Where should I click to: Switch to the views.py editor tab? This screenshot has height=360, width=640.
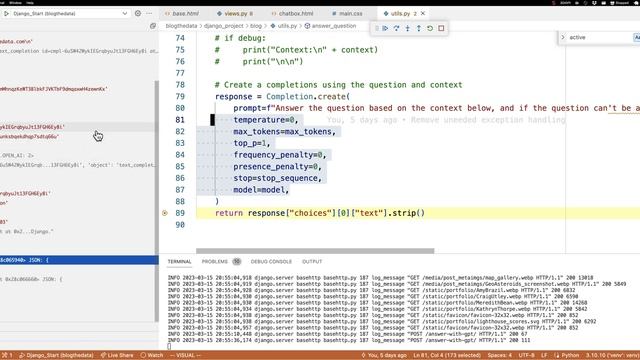235,13
